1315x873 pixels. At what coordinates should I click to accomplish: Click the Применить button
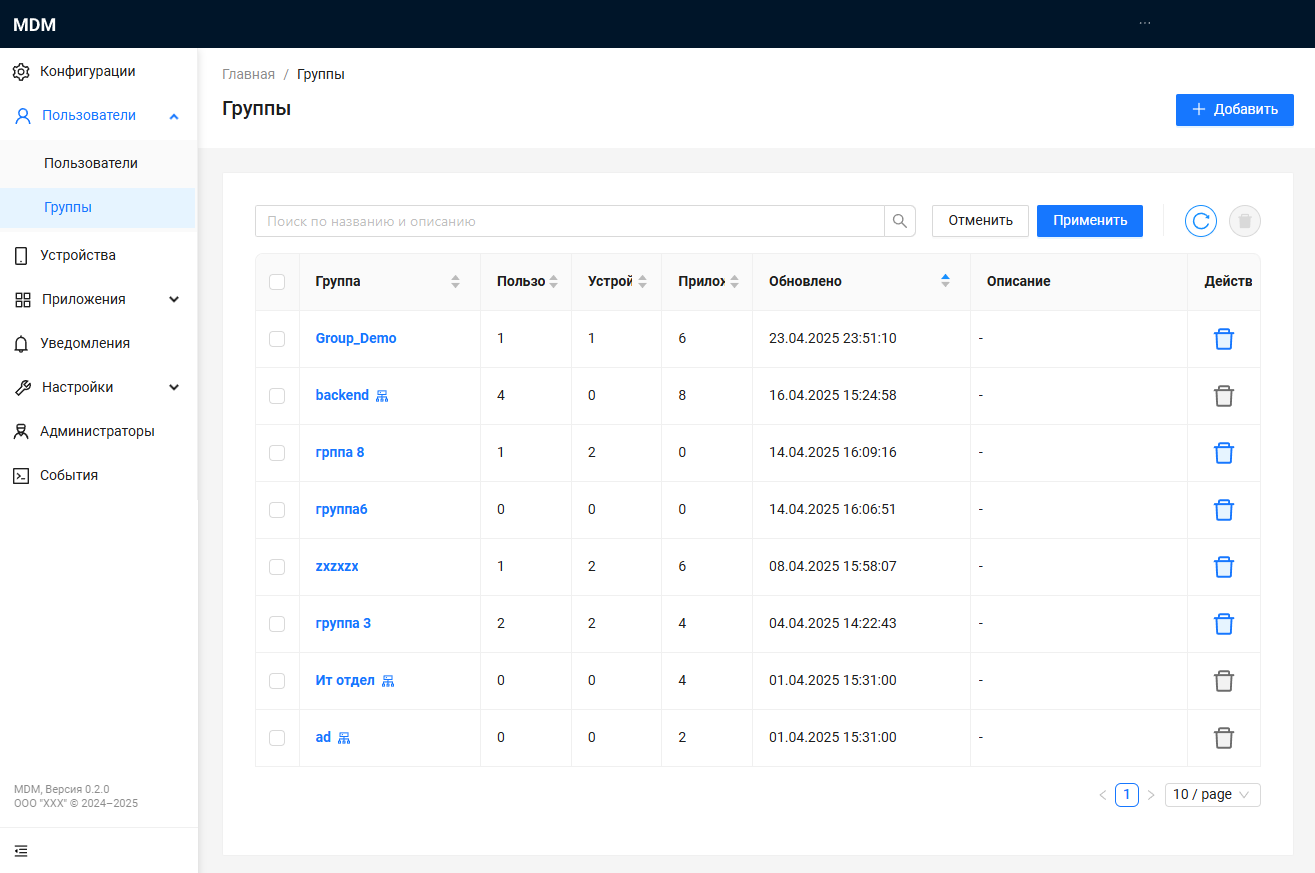(1089, 221)
